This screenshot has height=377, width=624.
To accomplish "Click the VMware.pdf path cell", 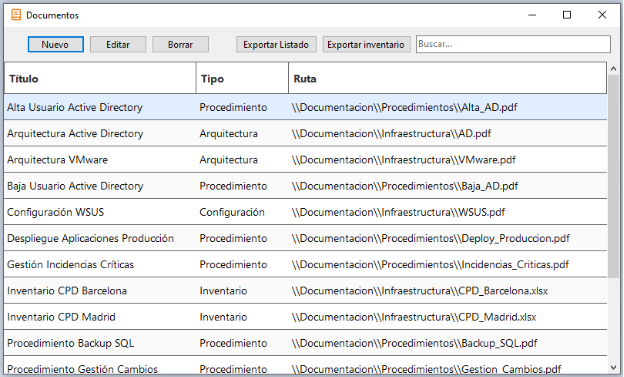I will [448, 160].
